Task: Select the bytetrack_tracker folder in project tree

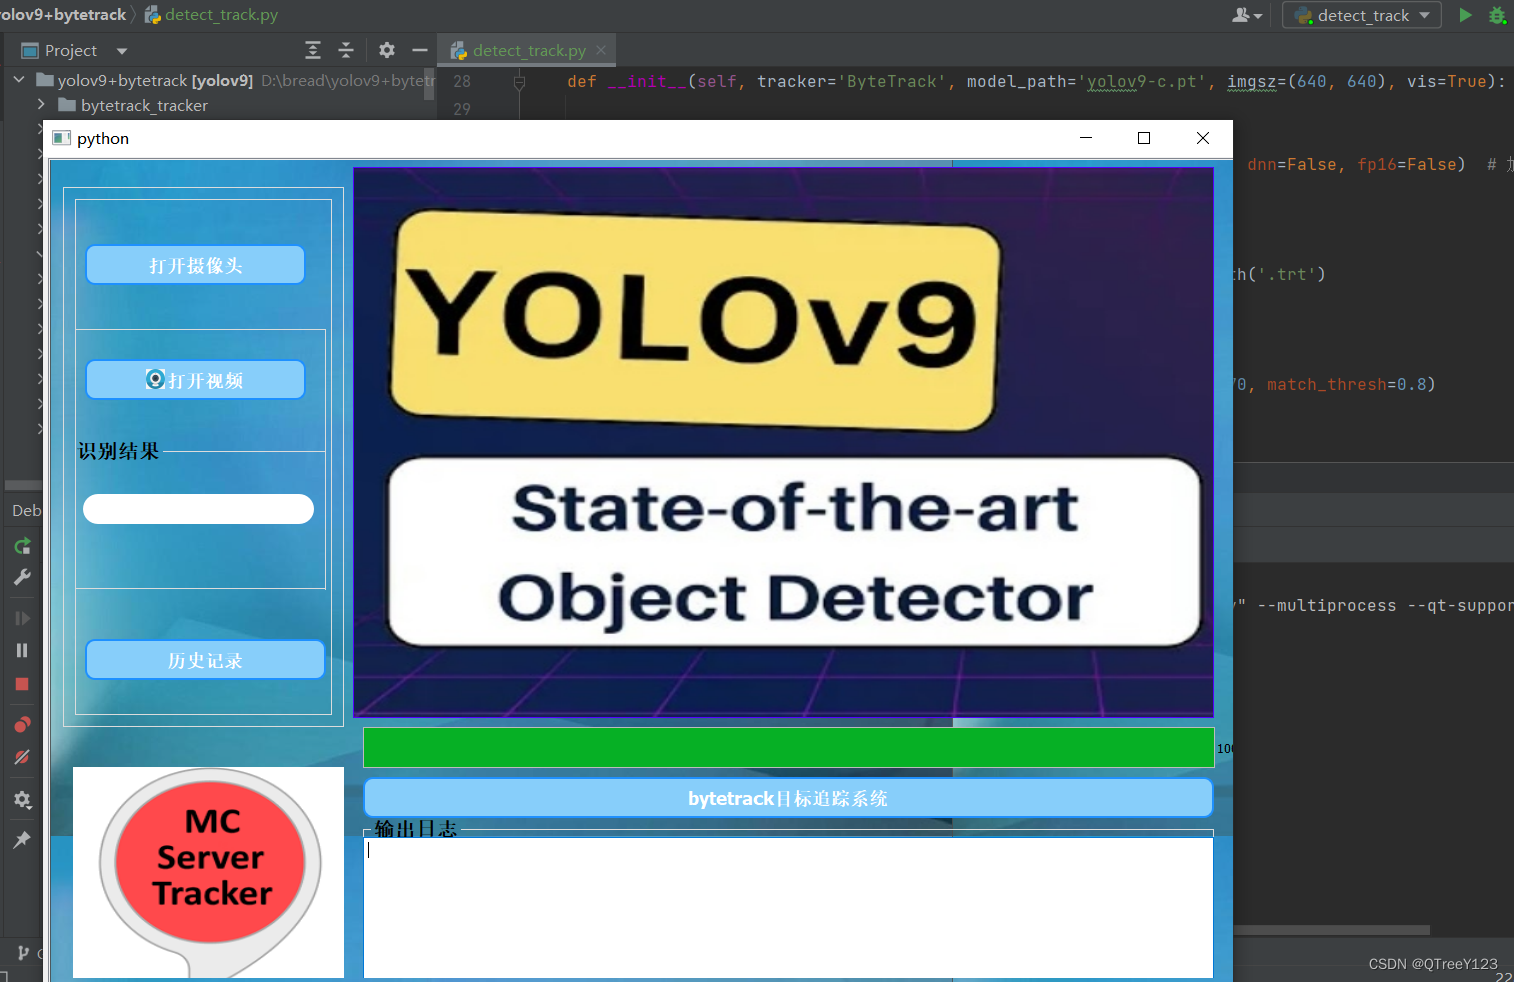Action: coord(144,105)
